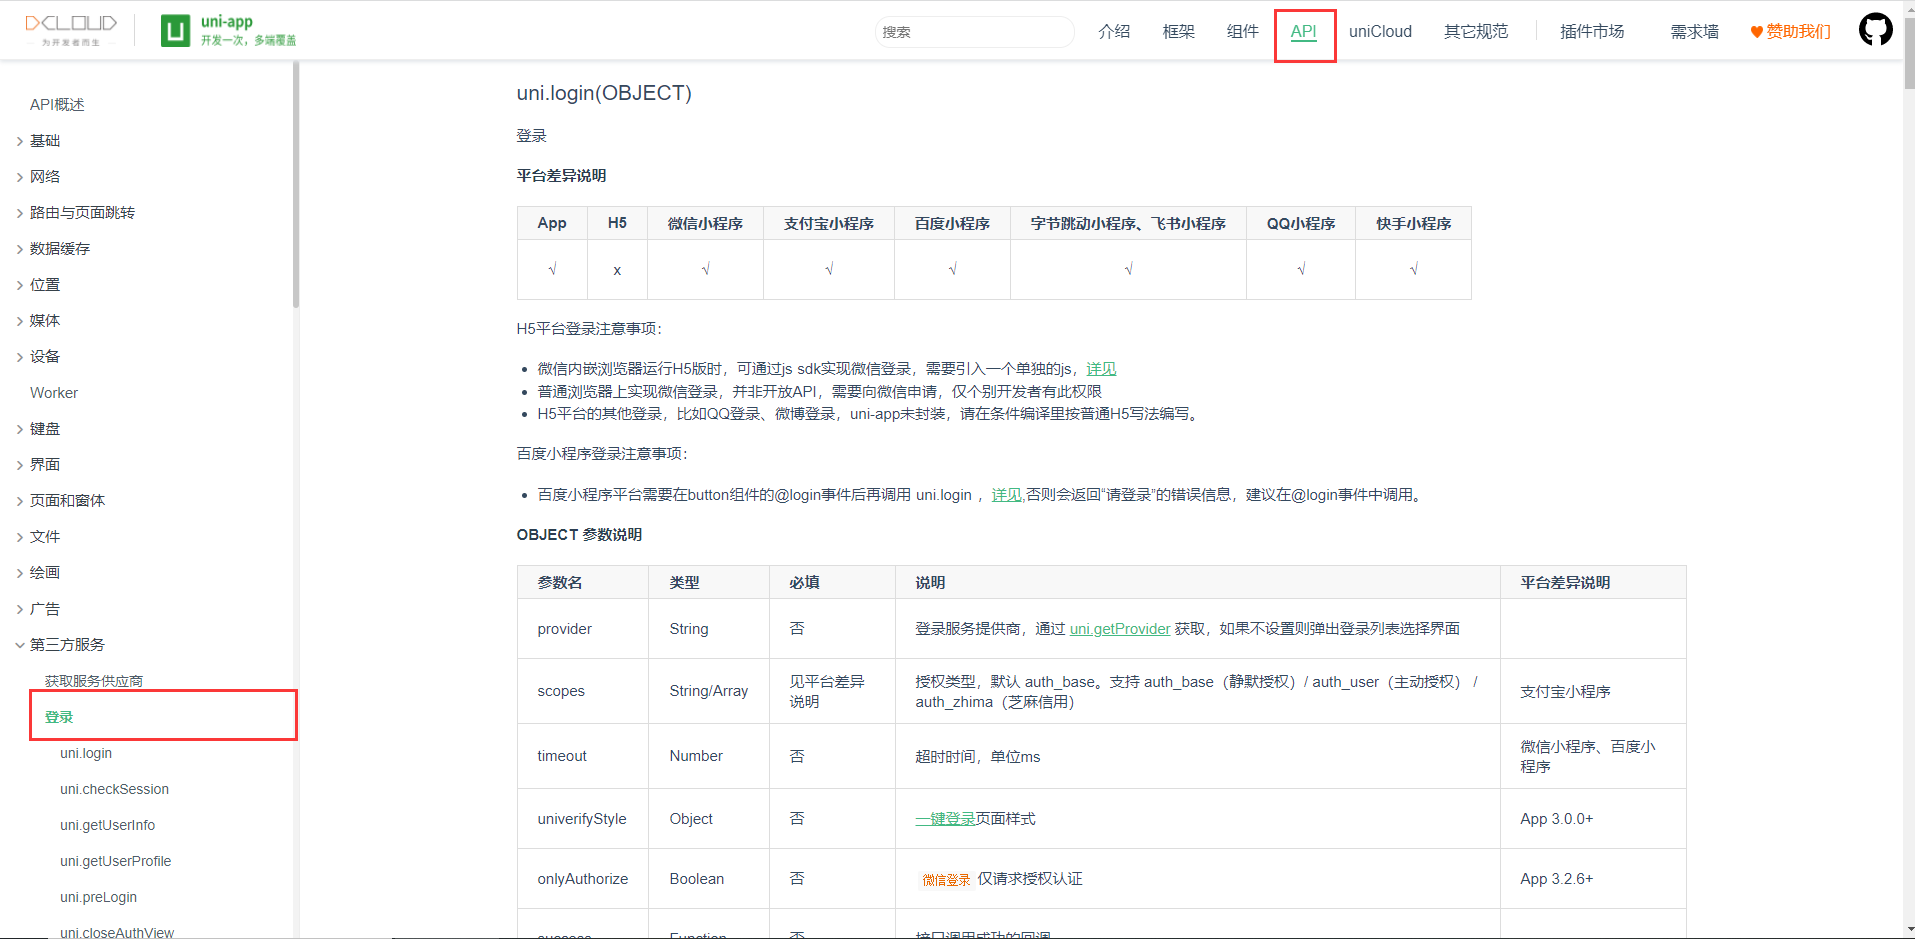Screen dimensions: 1915x939
Task: Expand the 媒体 sidebar section
Action: [x=44, y=320]
